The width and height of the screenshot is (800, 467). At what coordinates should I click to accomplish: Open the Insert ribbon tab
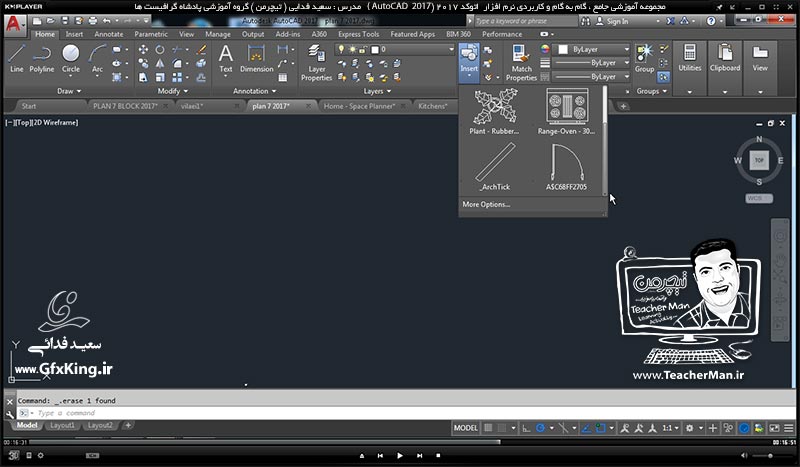pyautogui.click(x=74, y=34)
